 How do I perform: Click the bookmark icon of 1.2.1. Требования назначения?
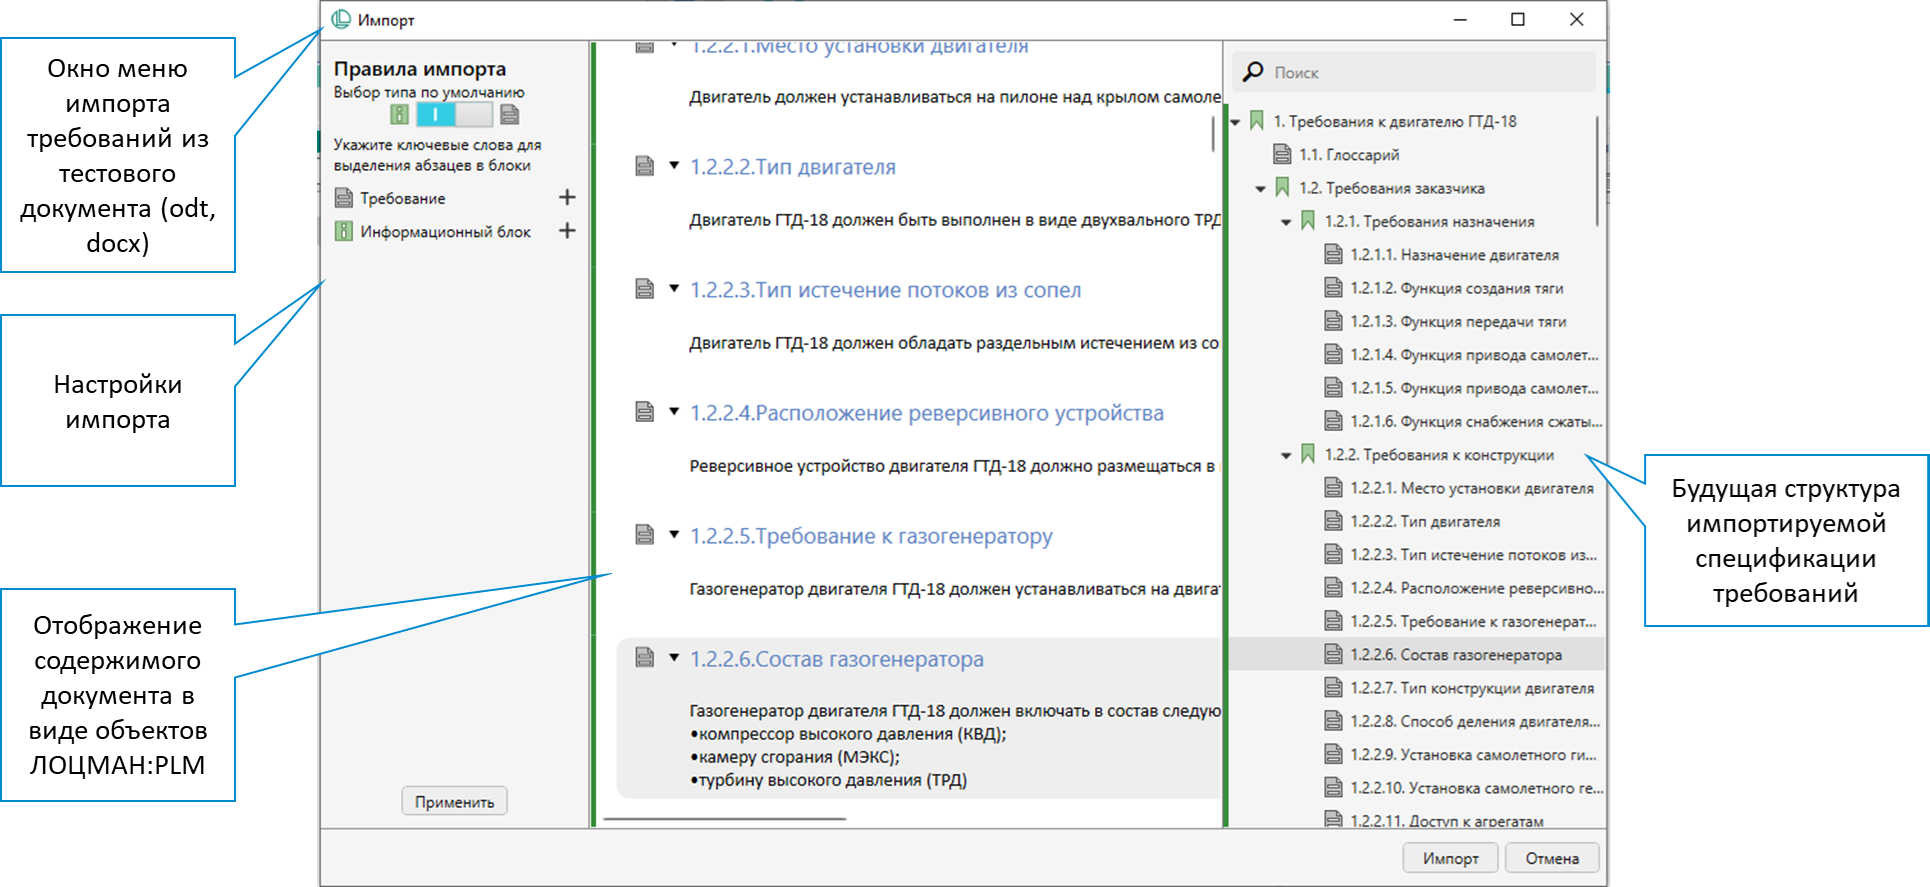click(x=1307, y=221)
